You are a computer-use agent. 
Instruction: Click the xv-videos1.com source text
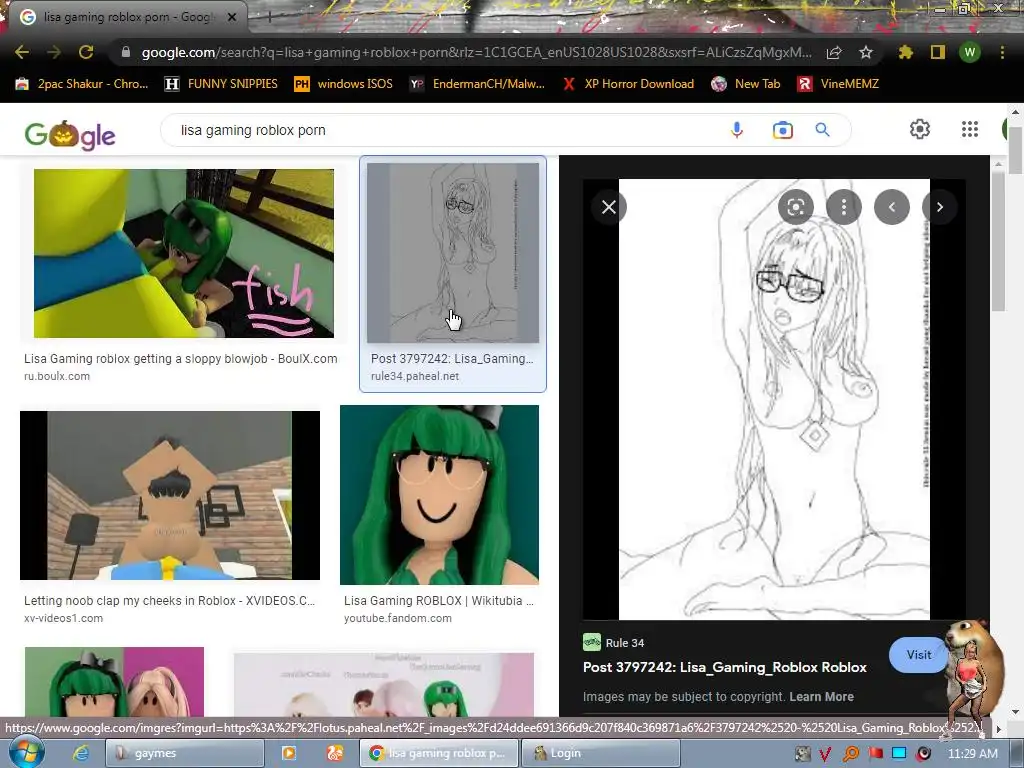(63, 618)
